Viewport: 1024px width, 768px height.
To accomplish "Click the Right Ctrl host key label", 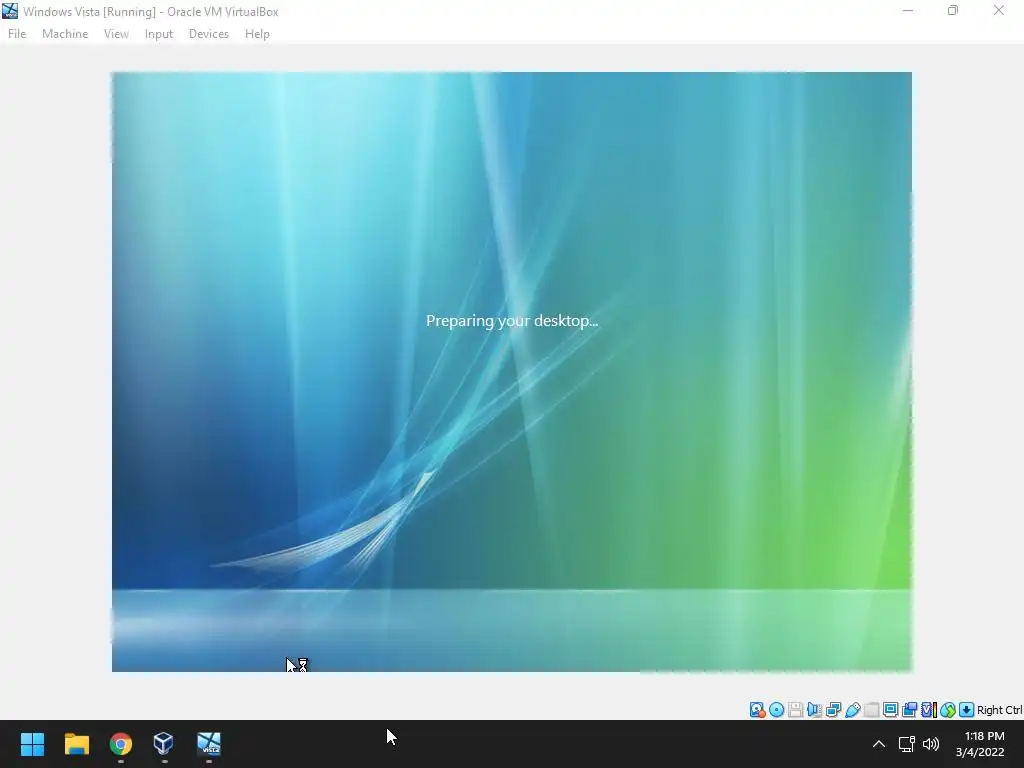I will [x=999, y=710].
